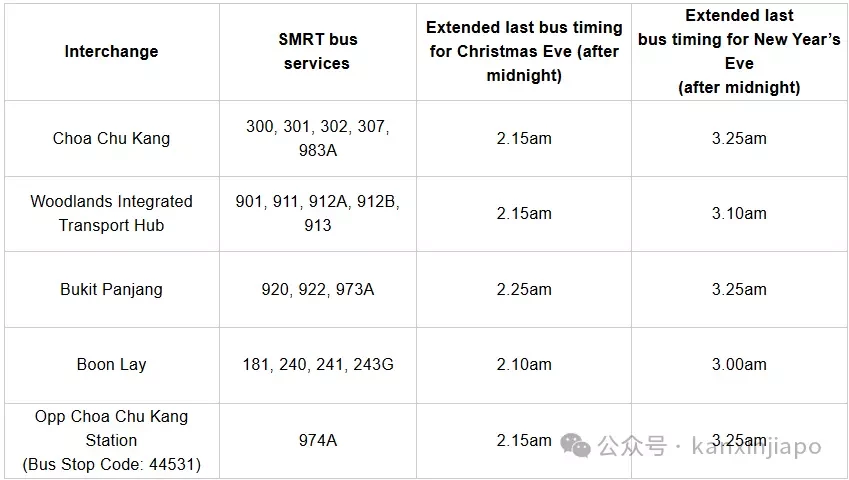Screen dimensions: 849x480
Task: Select the Interchange column header
Action: (112, 51)
